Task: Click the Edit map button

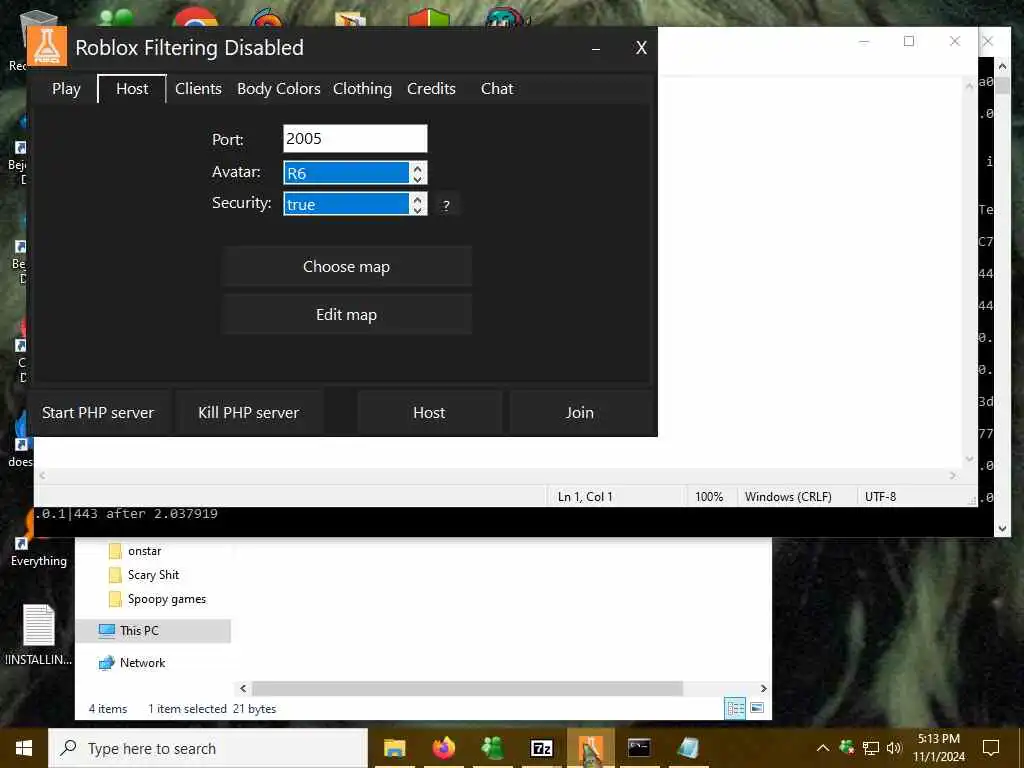Action: click(346, 315)
